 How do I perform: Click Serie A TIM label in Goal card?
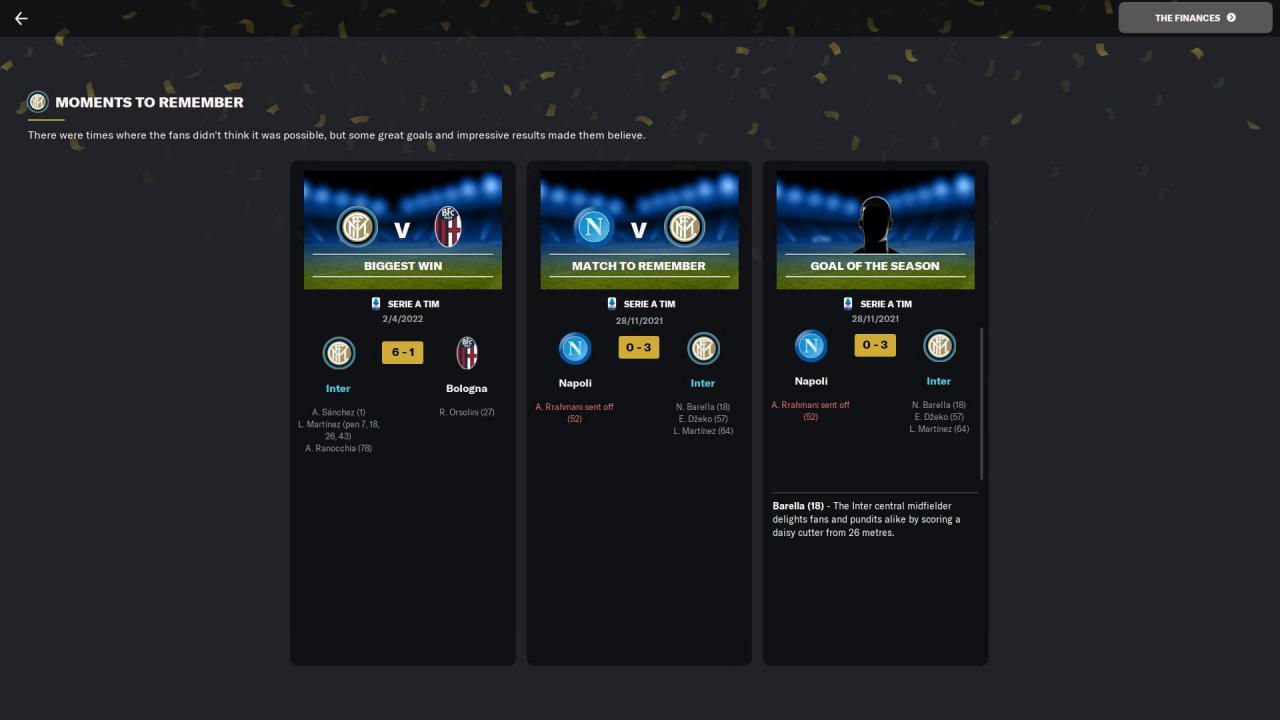[x=886, y=303]
